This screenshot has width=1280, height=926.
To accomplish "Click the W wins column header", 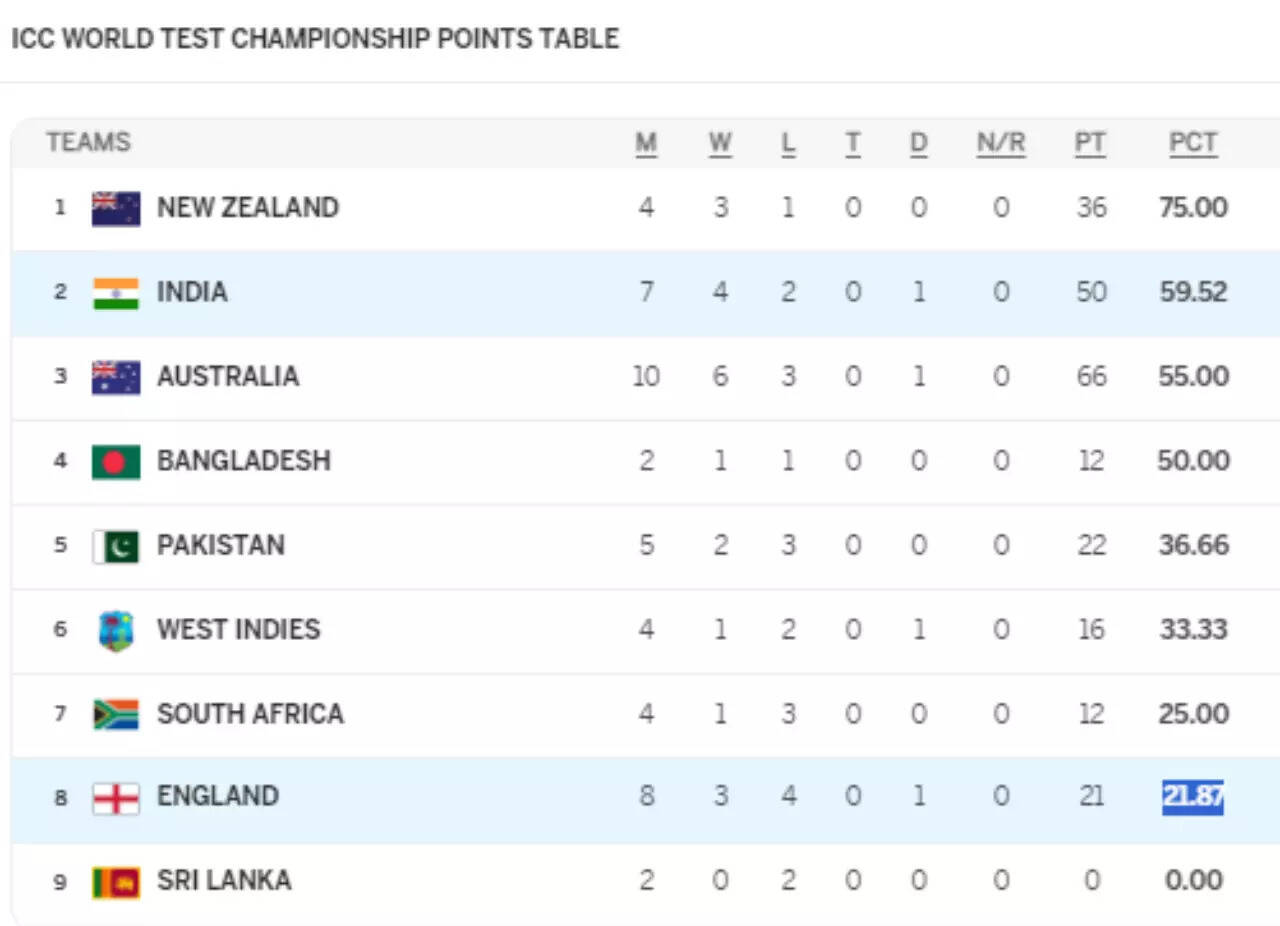I will click(720, 143).
